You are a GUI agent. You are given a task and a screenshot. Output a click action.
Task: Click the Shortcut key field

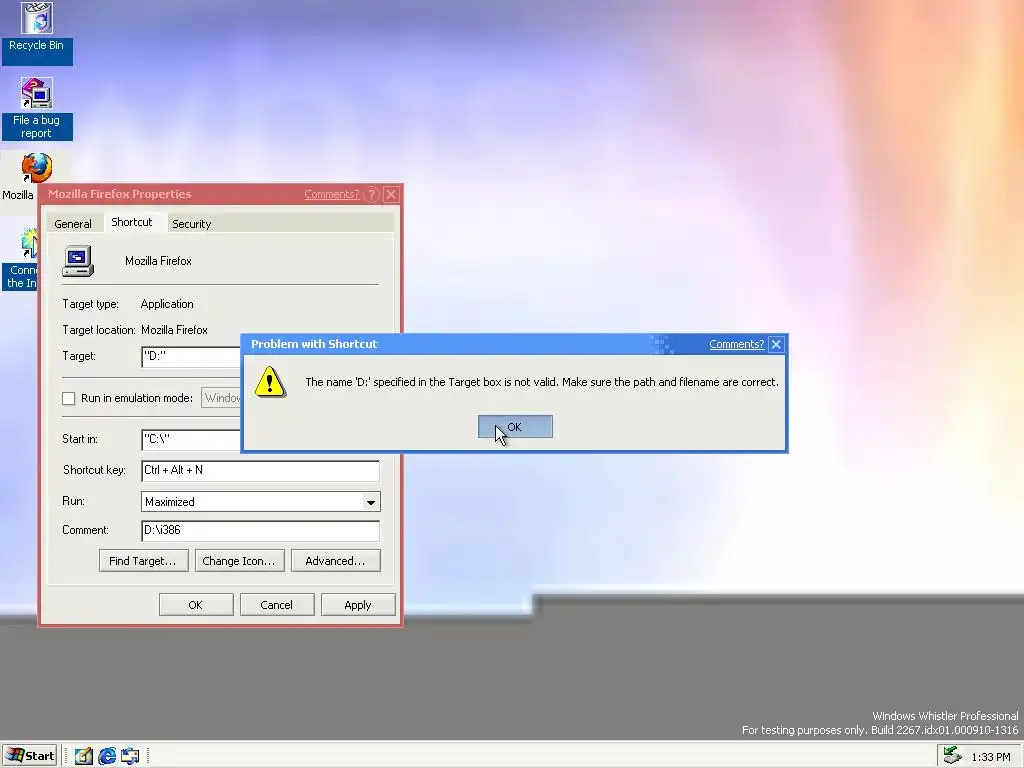[260, 470]
